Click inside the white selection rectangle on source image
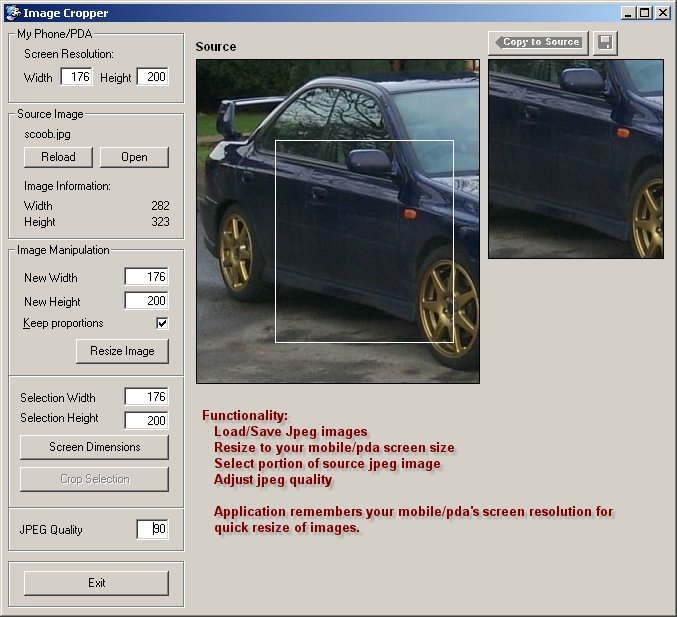This screenshot has height=617, width=677. pyautogui.click(x=364, y=241)
